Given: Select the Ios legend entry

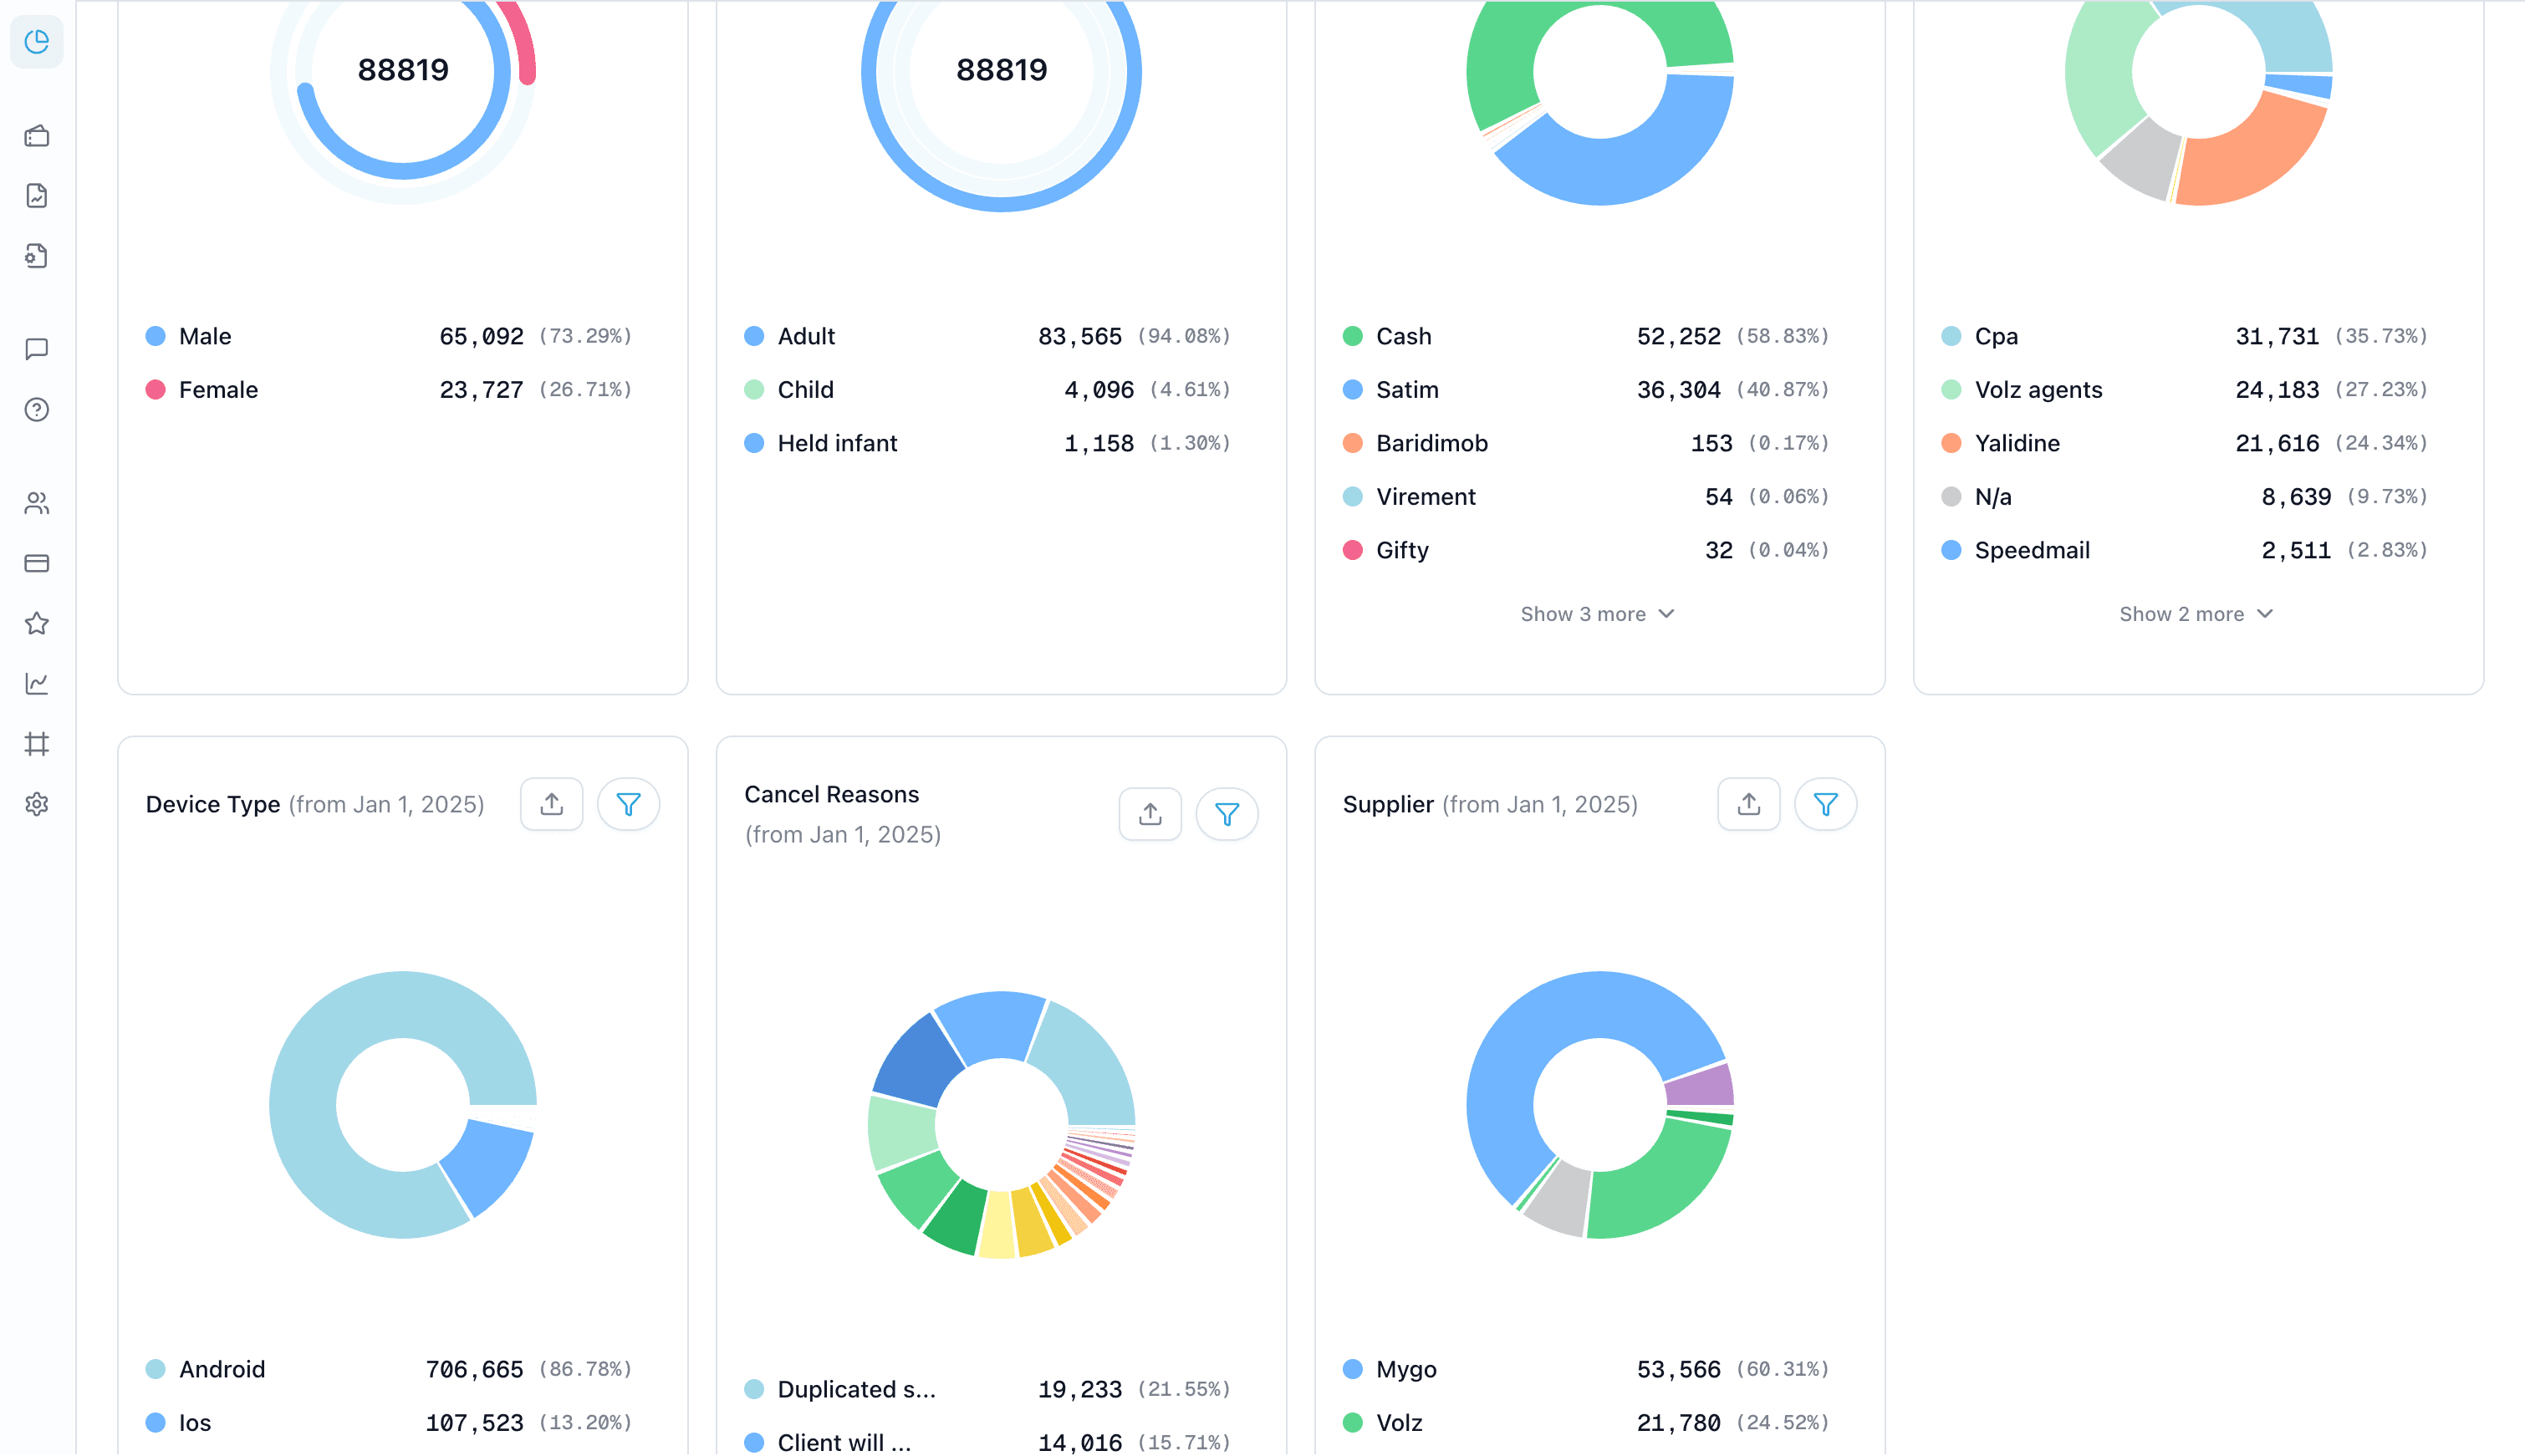Looking at the screenshot, I should (x=389, y=1423).
